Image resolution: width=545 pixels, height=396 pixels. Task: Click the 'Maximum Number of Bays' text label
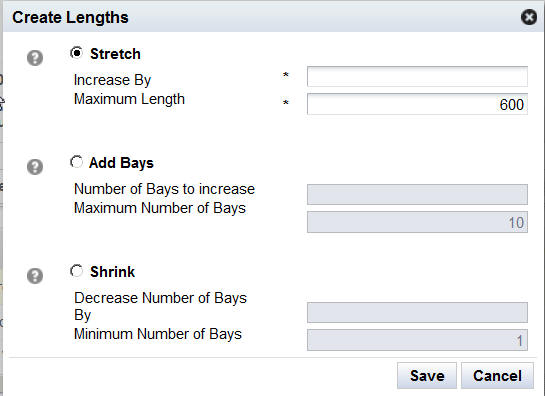[160, 208]
